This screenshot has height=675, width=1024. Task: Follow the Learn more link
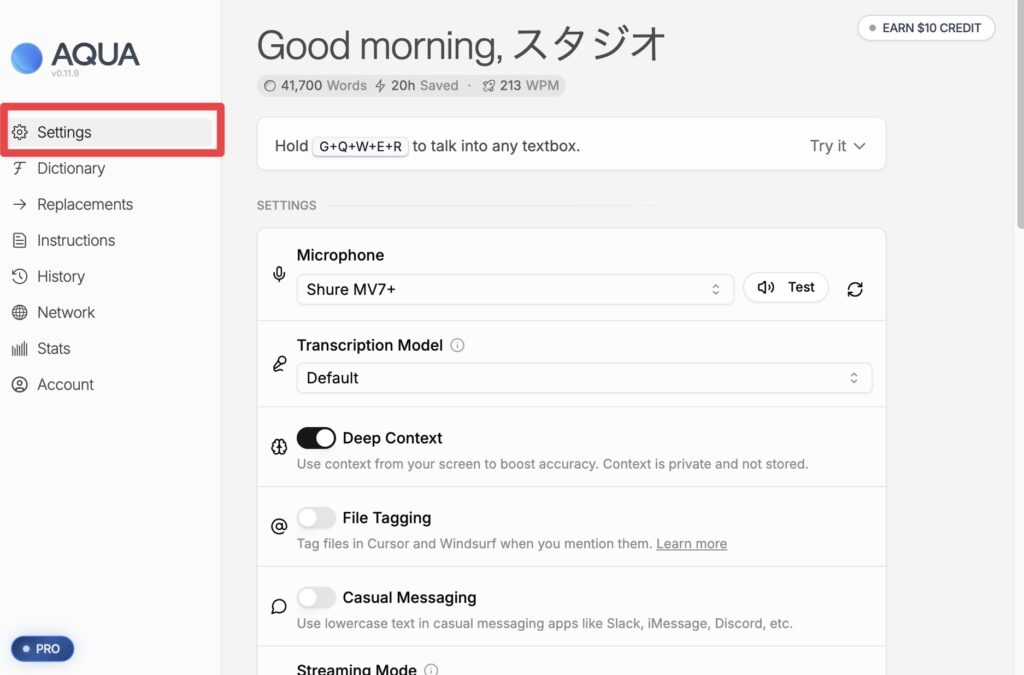pyautogui.click(x=691, y=544)
